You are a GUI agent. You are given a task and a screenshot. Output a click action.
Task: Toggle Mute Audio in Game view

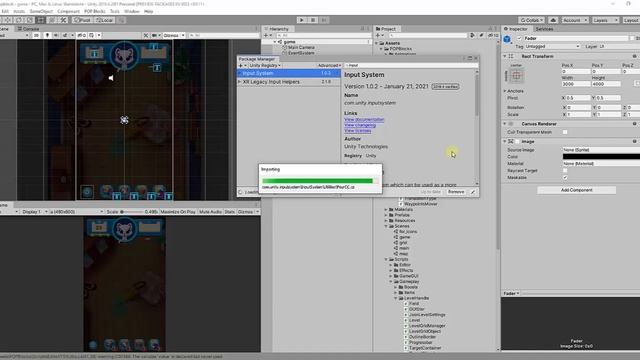[x=210, y=212]
